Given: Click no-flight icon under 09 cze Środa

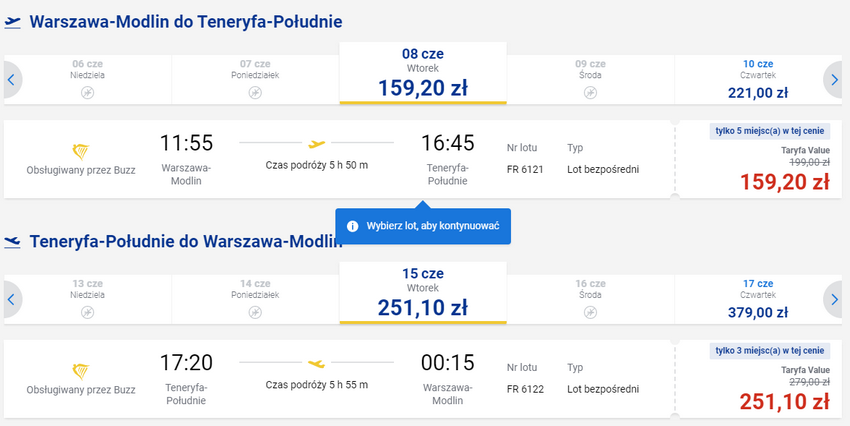Looking at the screenshot, I should click(x=590, y=93).
